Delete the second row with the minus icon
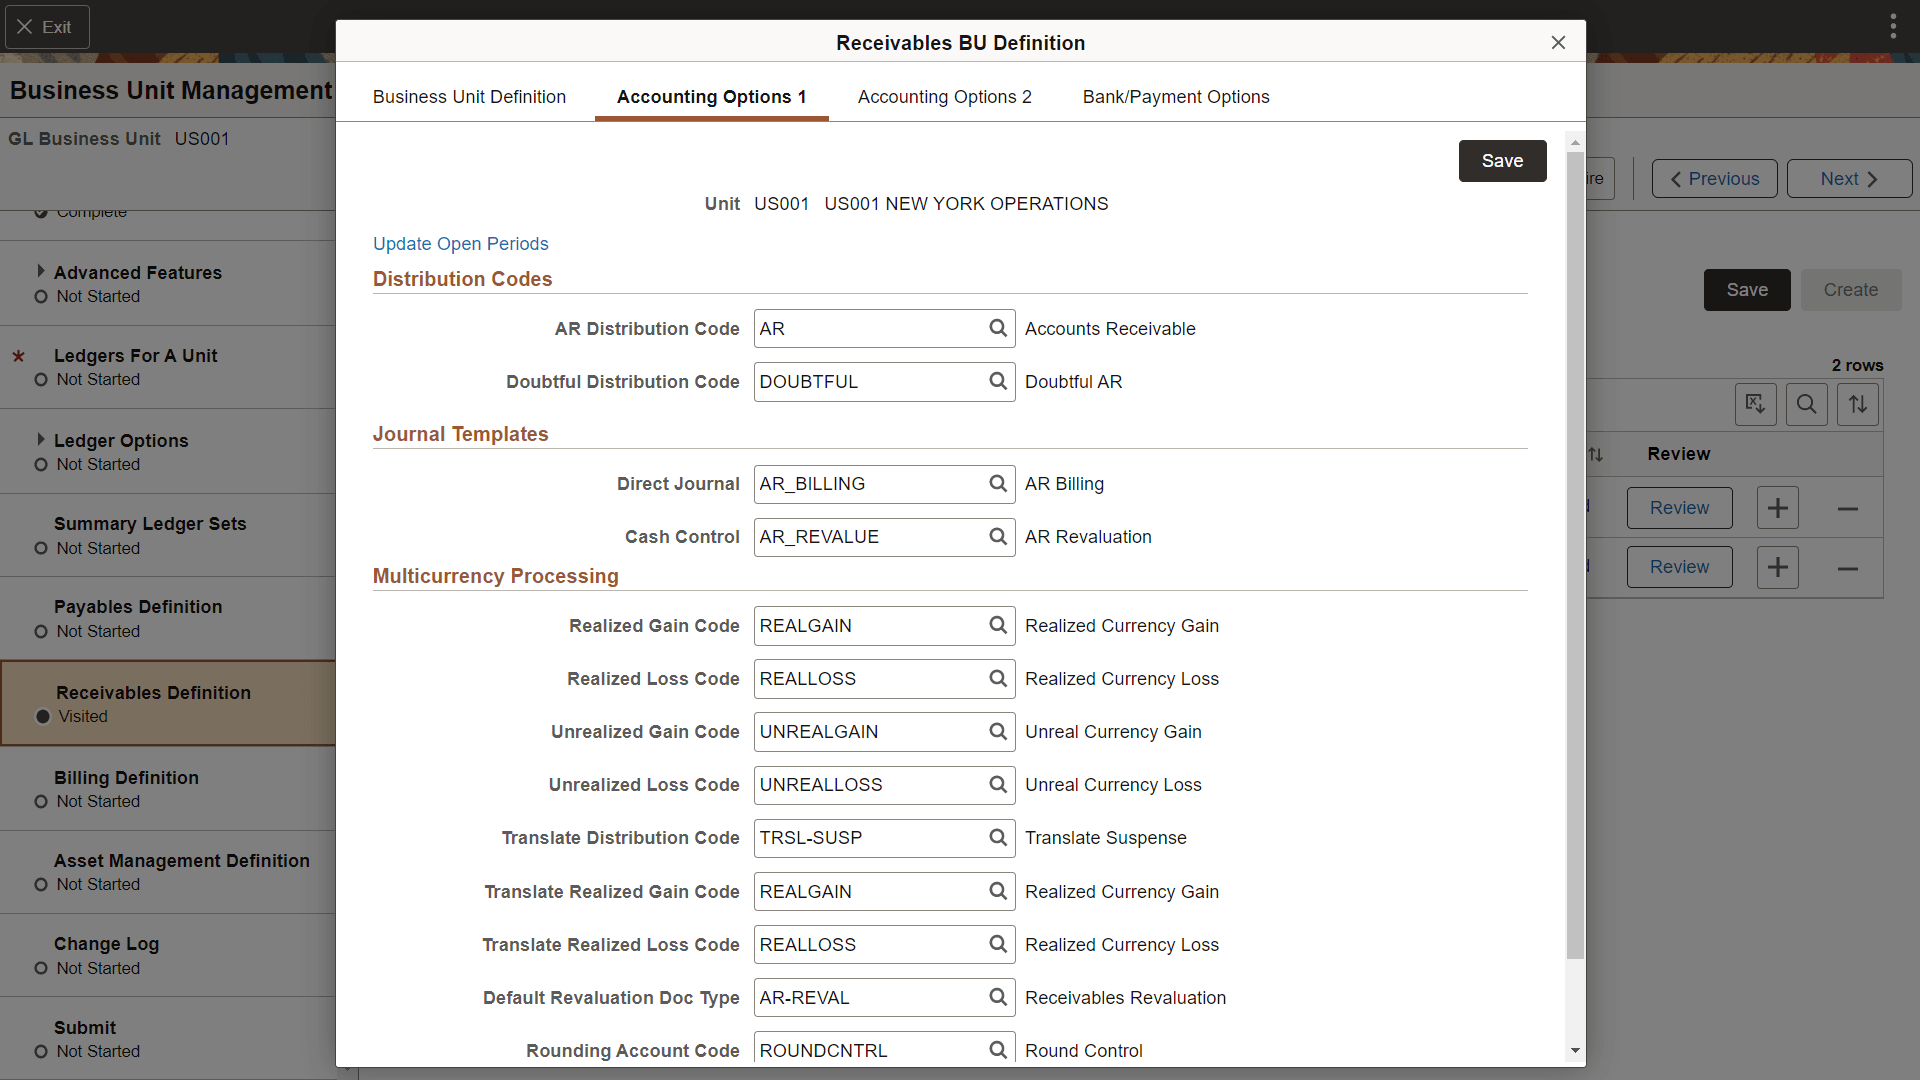Viewport: 1920px width, 1080px height. click(x=1846, y=567)
